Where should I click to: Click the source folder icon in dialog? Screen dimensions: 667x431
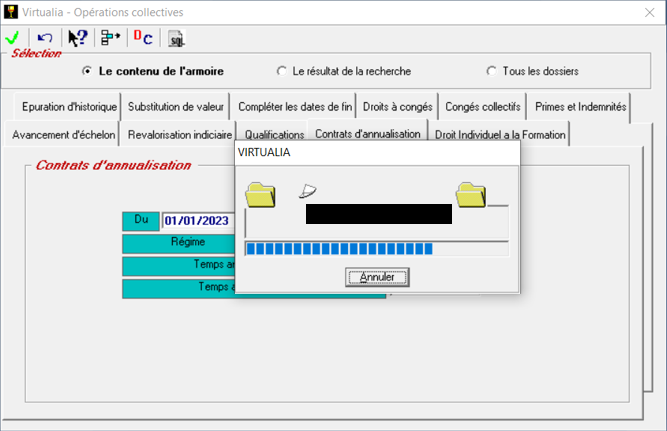[x=261, y=194]
